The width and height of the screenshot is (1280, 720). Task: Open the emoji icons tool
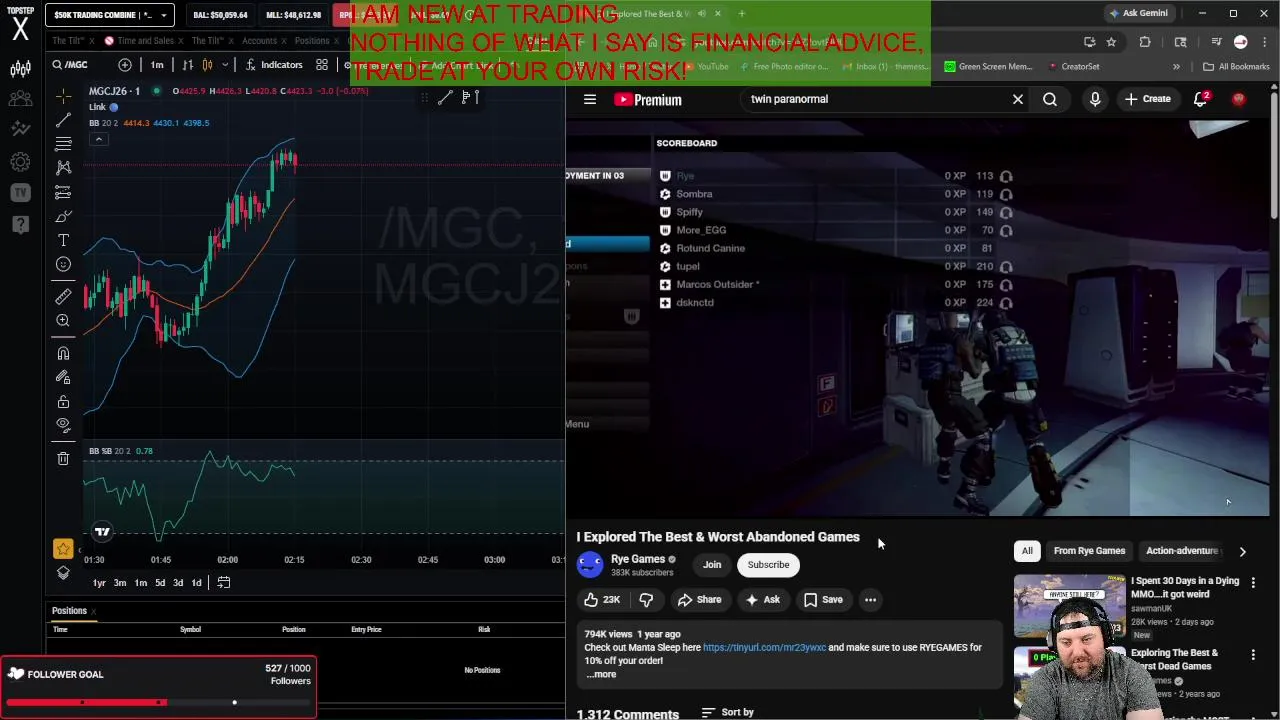click(x=63, y=264)
